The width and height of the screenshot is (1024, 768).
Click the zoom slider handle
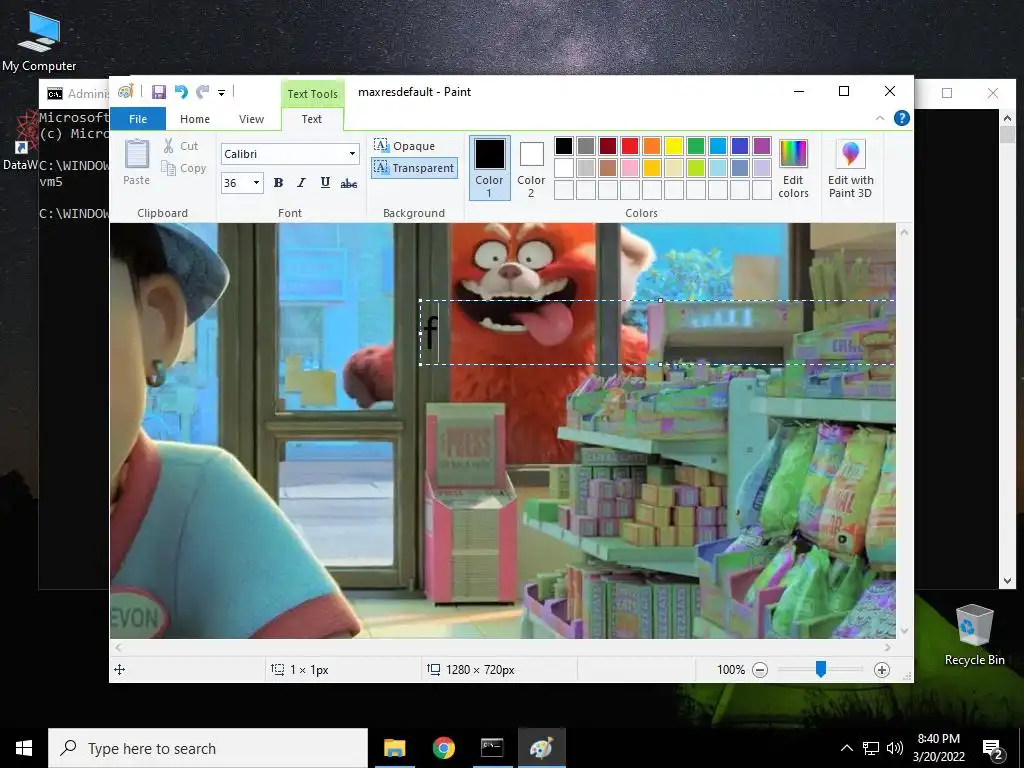coord(821,669)
